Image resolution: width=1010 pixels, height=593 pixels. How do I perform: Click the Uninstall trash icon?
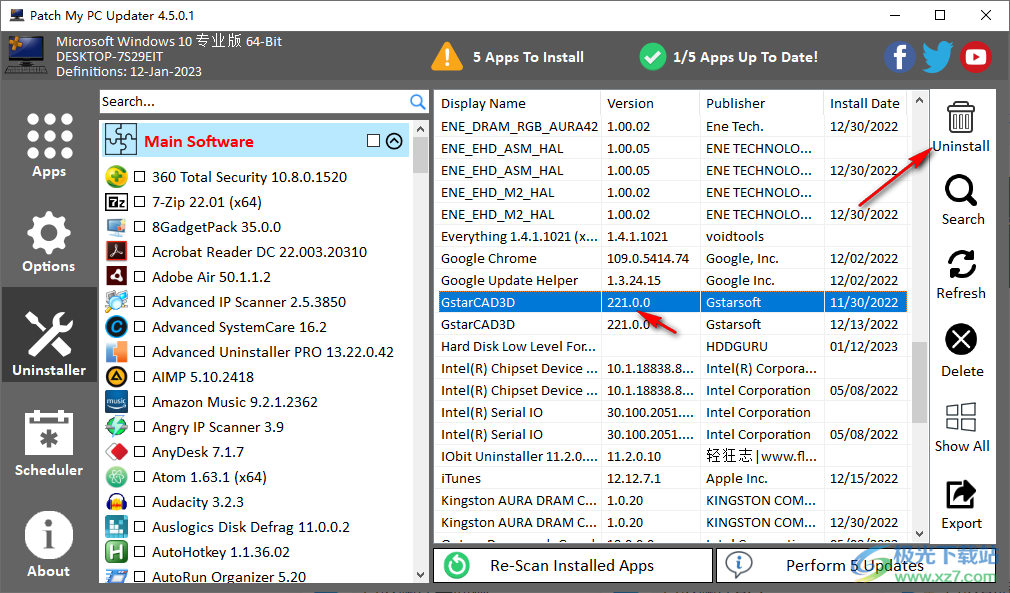pos(960,118)
